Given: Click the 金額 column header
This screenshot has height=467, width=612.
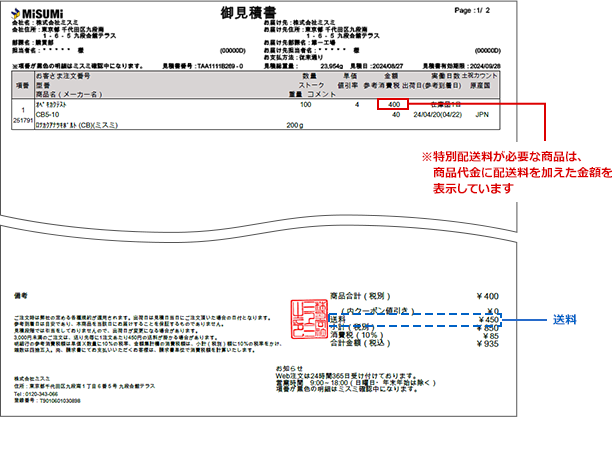Looking at the screenshot, I should 391,76.
